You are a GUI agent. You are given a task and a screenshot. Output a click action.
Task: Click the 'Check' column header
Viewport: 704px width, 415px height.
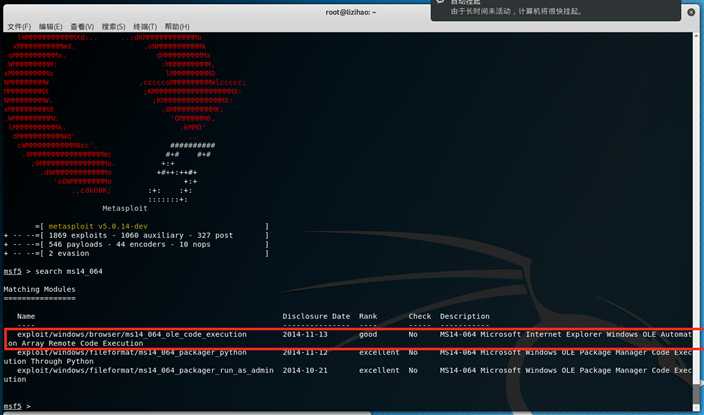coord(420,316)
